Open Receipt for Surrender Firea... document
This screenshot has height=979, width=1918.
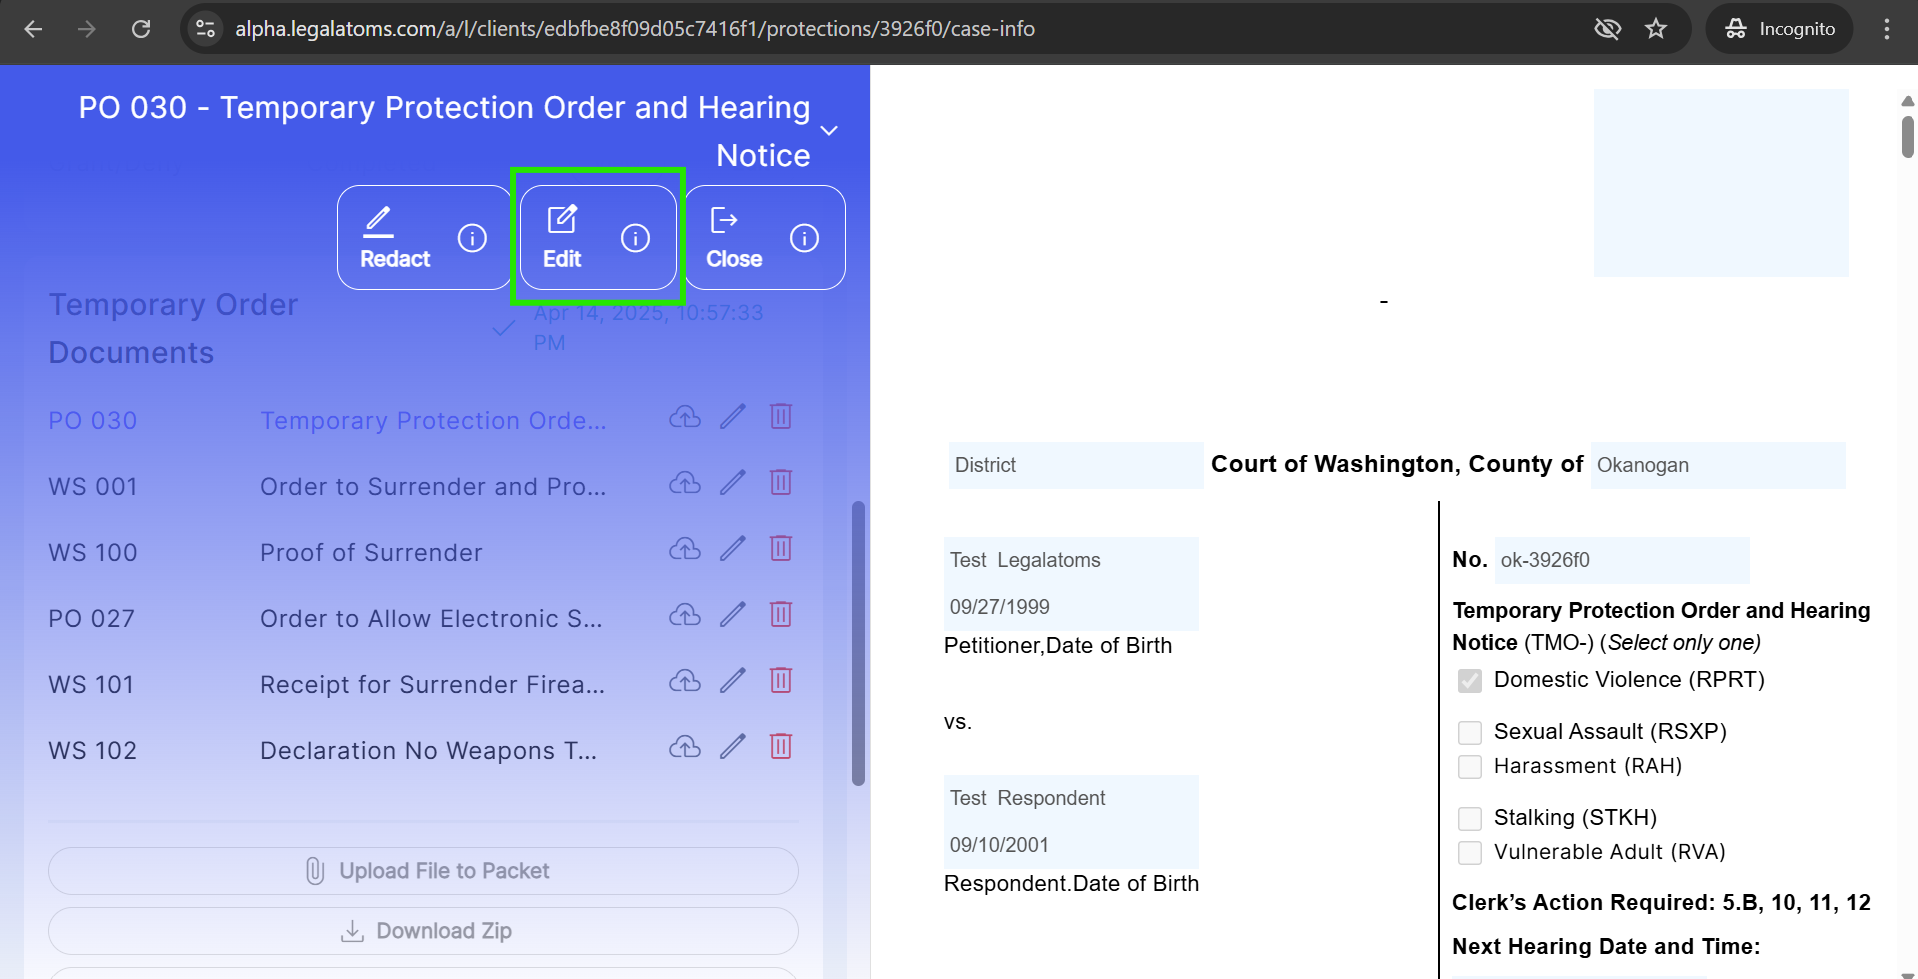pyautogui.click(x=432, y=685)
